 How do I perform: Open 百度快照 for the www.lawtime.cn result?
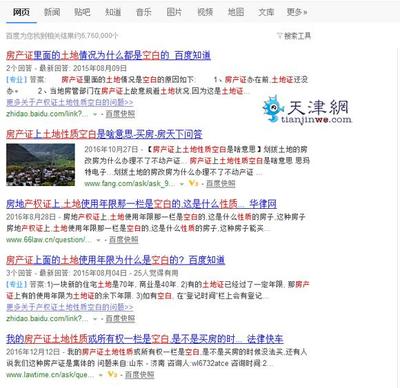pyautogui.click(x=139, y=375)
